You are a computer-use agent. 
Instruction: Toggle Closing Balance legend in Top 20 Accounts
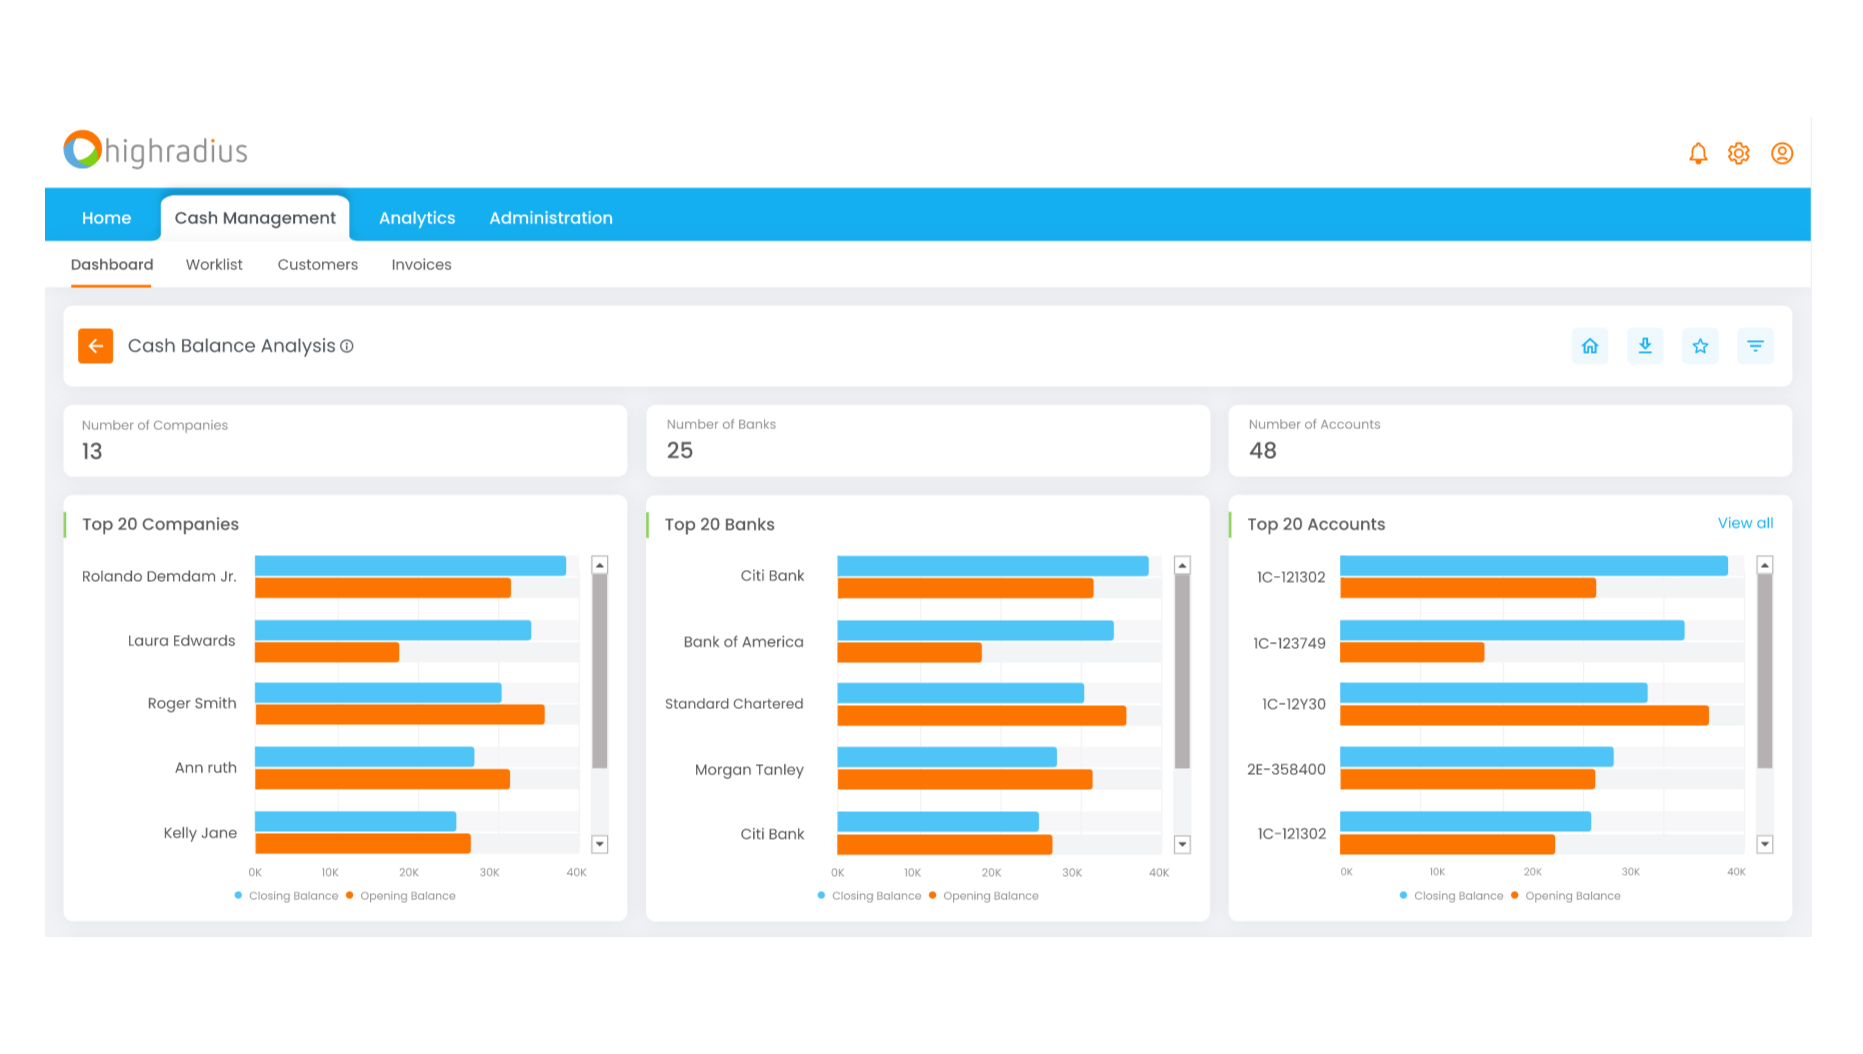click(1451, 895)
